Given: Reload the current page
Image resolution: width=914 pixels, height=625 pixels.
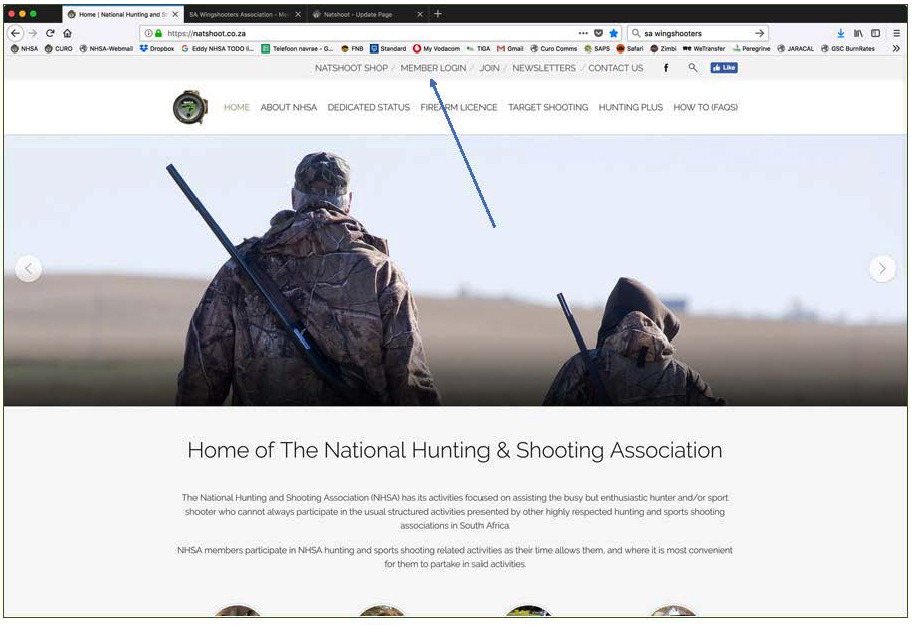Looking at the screenshot, I should click(50, 33).
